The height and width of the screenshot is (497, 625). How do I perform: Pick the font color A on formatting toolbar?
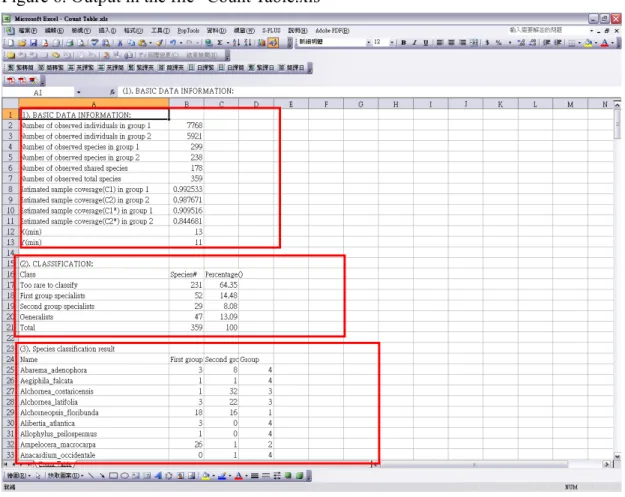coord(605,43)
